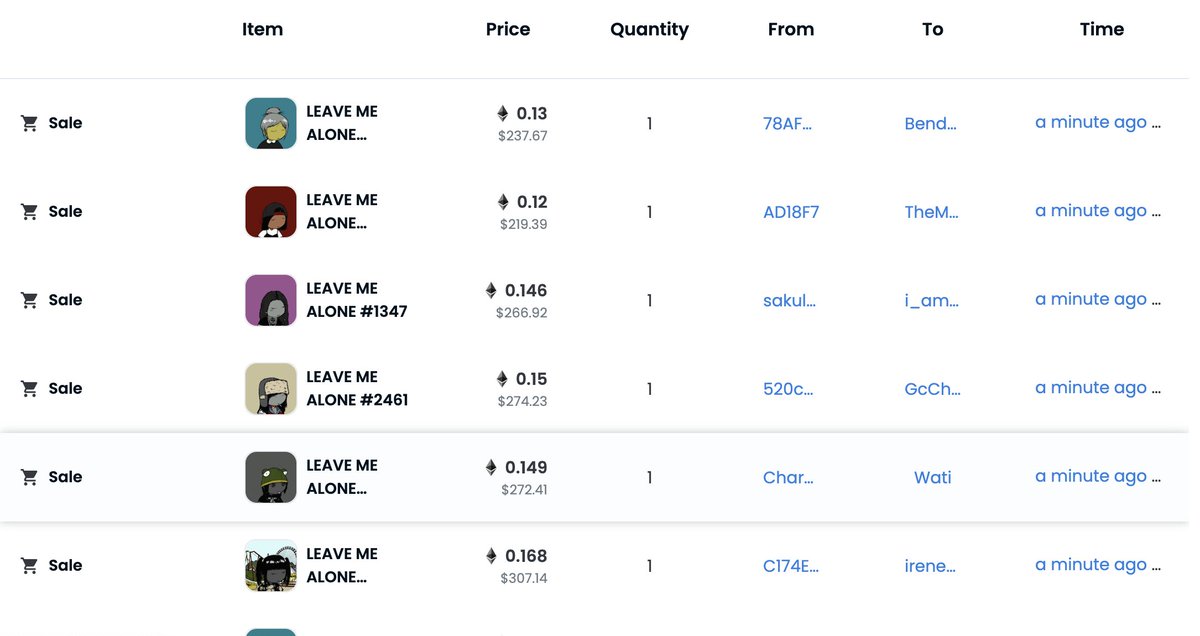Open buyer Bend… profile link
Image resolution: width=1200 pixels, height=636 pixels.
[x=931, y=123]
